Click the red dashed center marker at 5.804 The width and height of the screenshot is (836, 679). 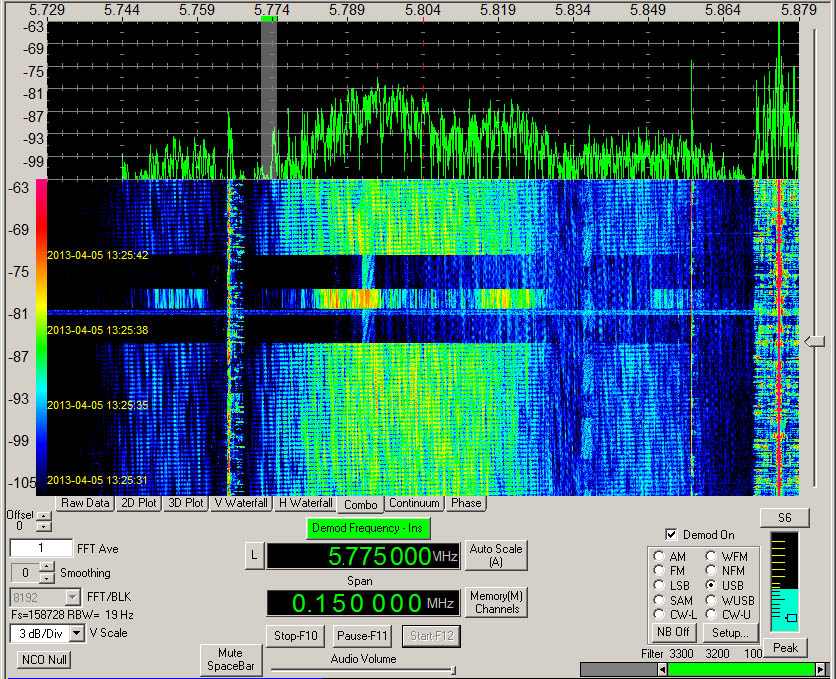click(424, 100)
